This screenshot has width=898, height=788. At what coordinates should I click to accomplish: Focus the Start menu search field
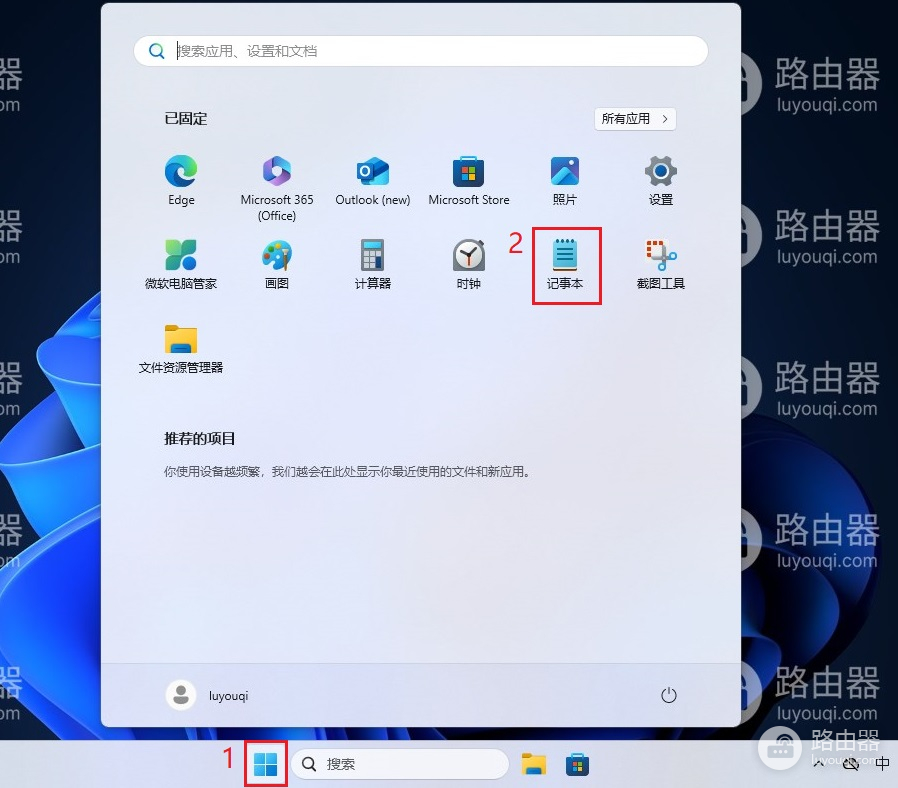coord(421,51)
